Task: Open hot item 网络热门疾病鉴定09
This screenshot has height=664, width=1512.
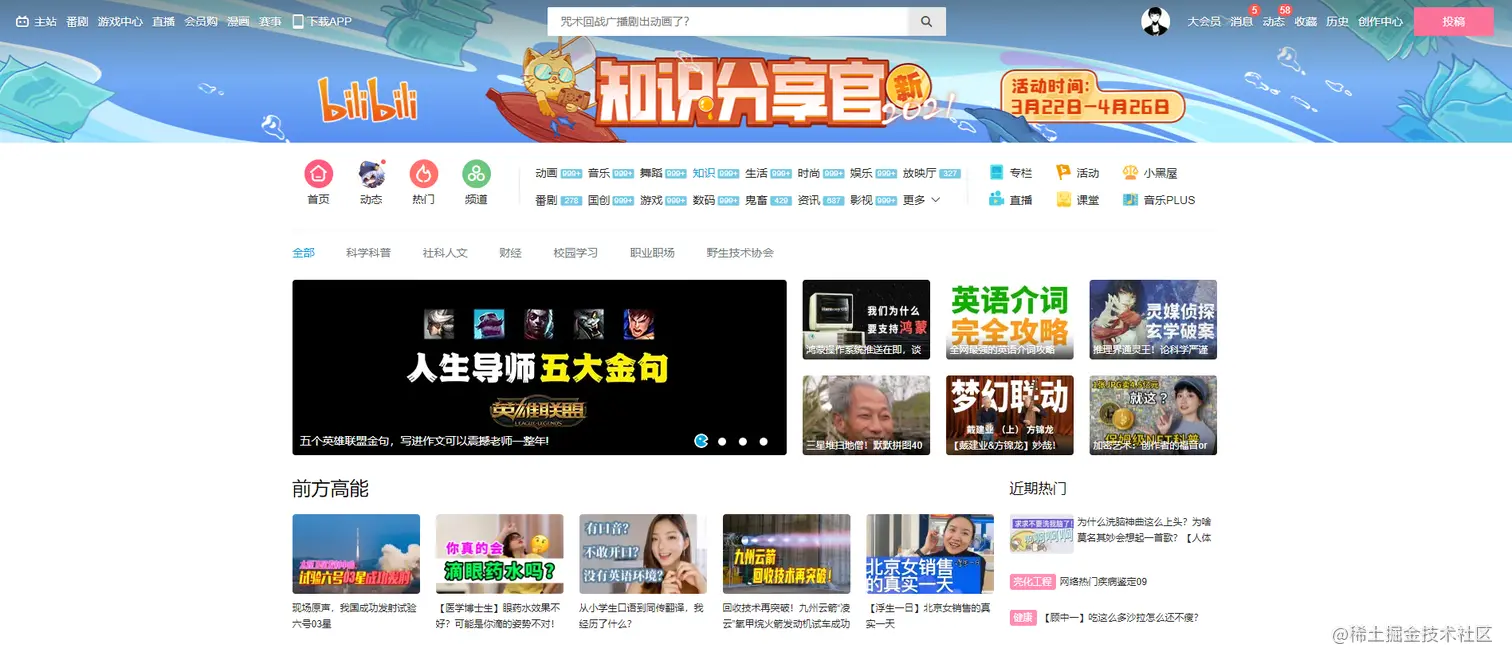Action: pos(1103,582)
